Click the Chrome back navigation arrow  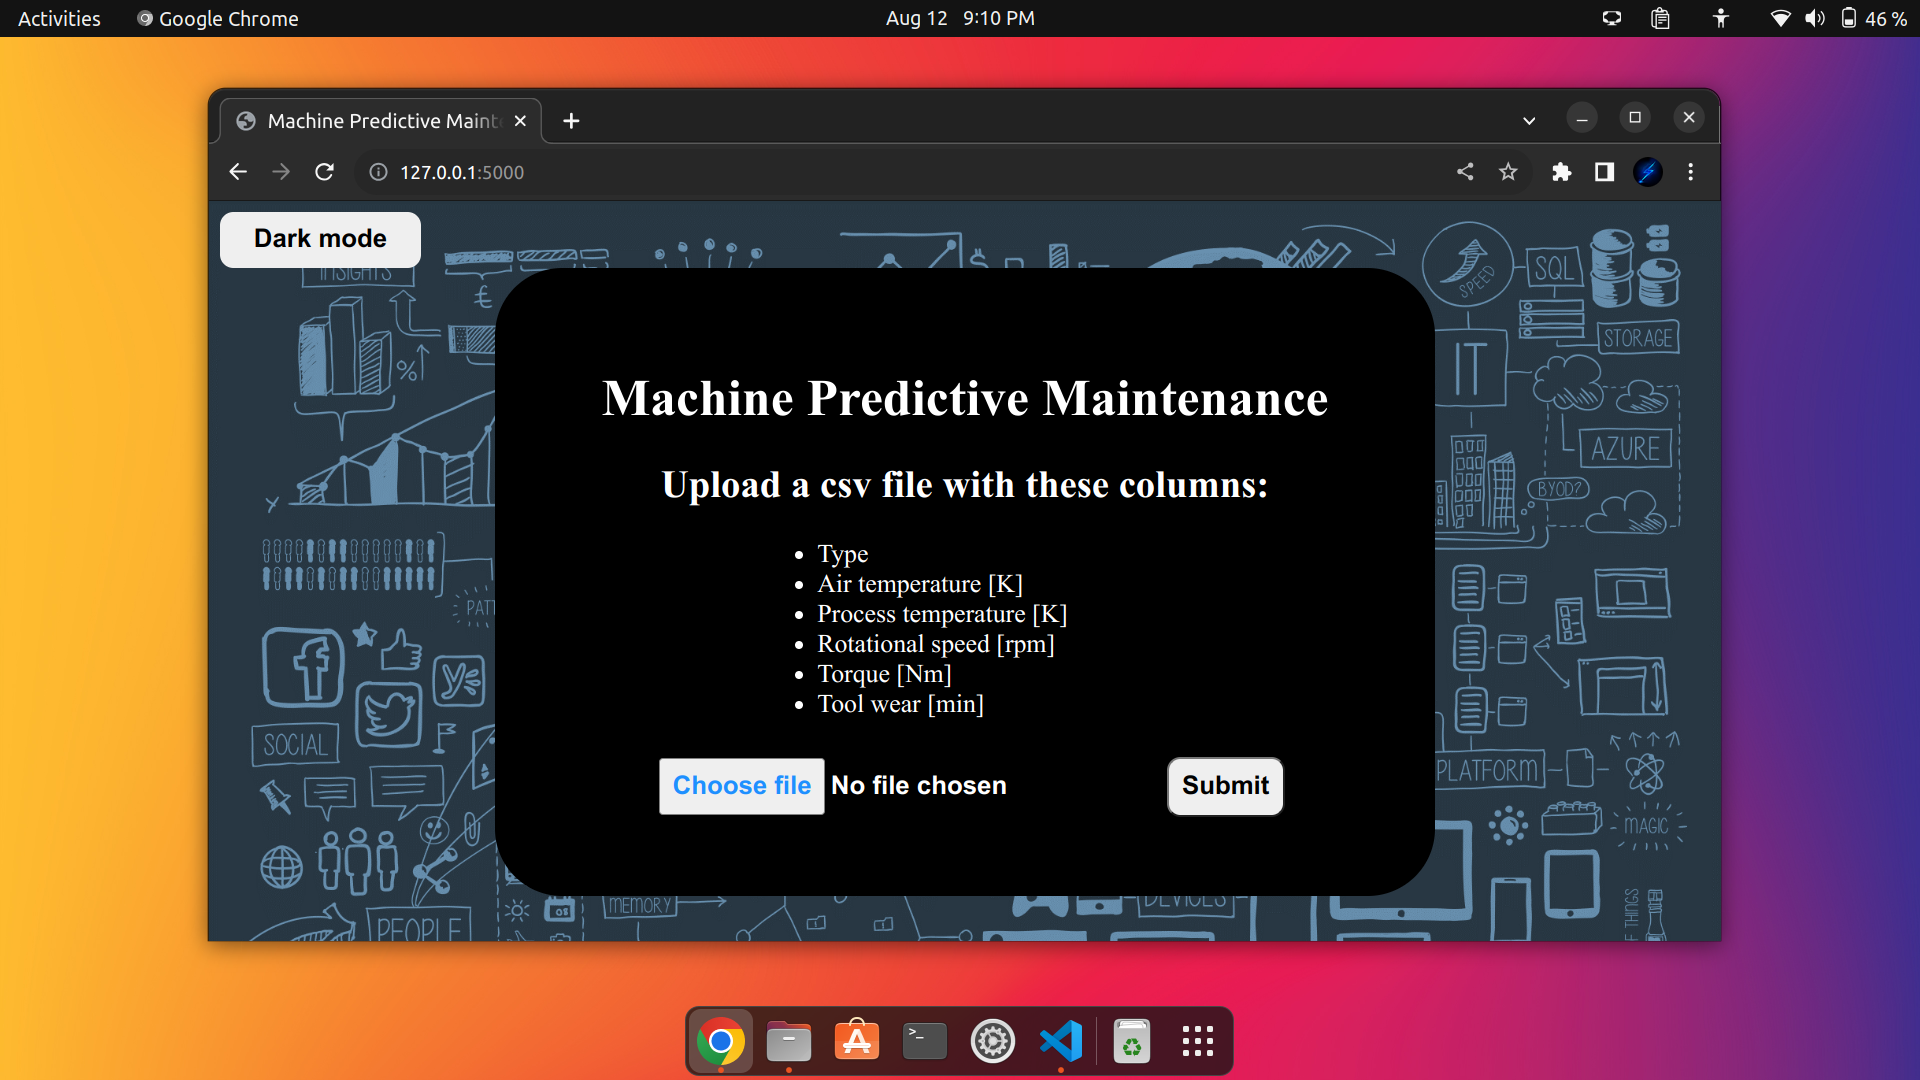tap(236, 173)
